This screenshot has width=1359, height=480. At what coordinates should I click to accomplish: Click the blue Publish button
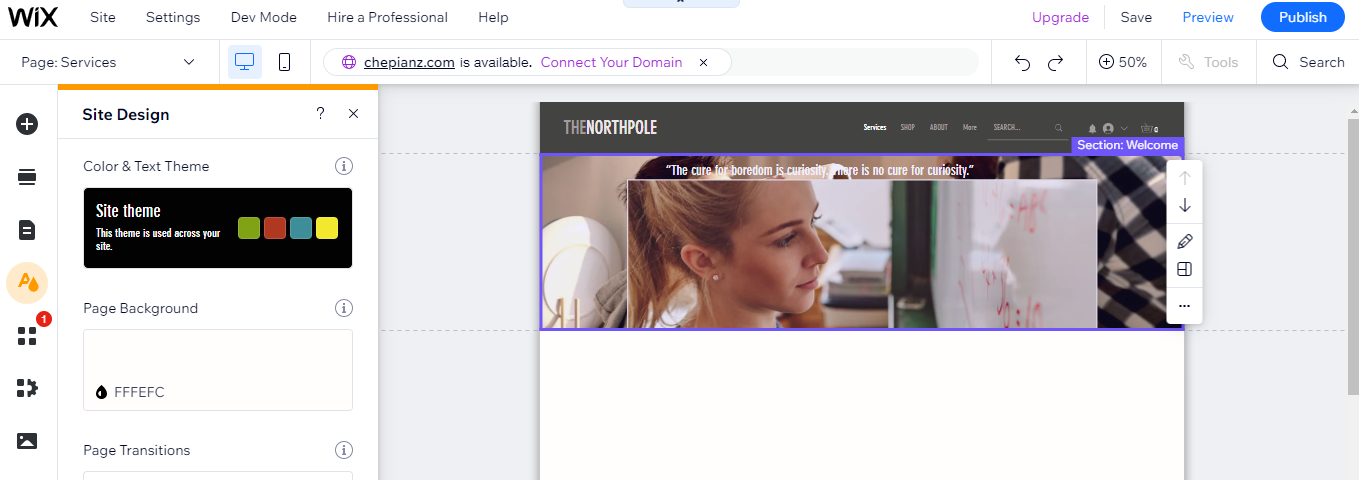click(x=1303, y=17)
